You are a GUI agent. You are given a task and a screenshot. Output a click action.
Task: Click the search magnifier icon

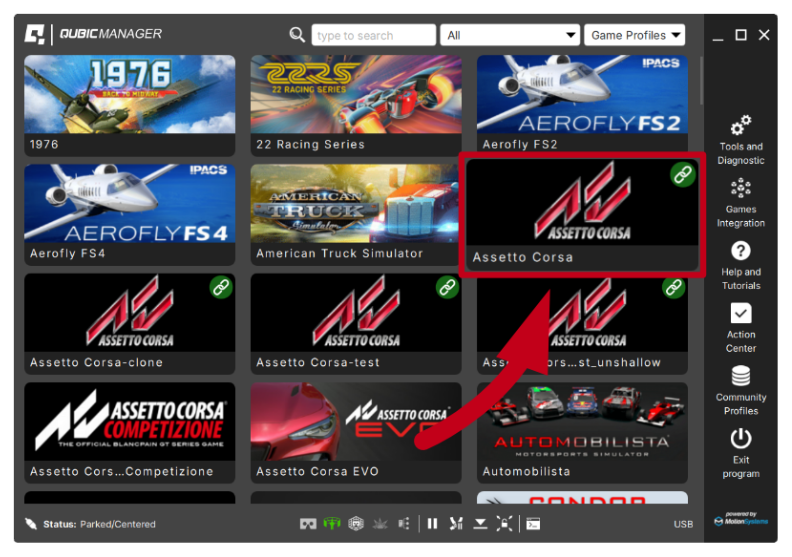297,35
